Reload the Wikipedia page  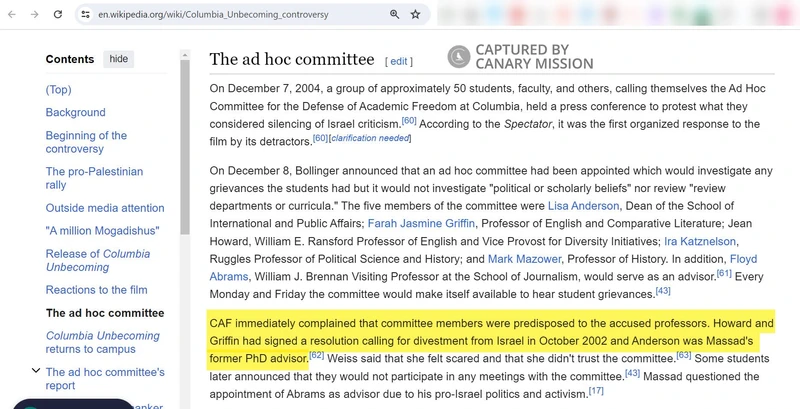point(59,15)
